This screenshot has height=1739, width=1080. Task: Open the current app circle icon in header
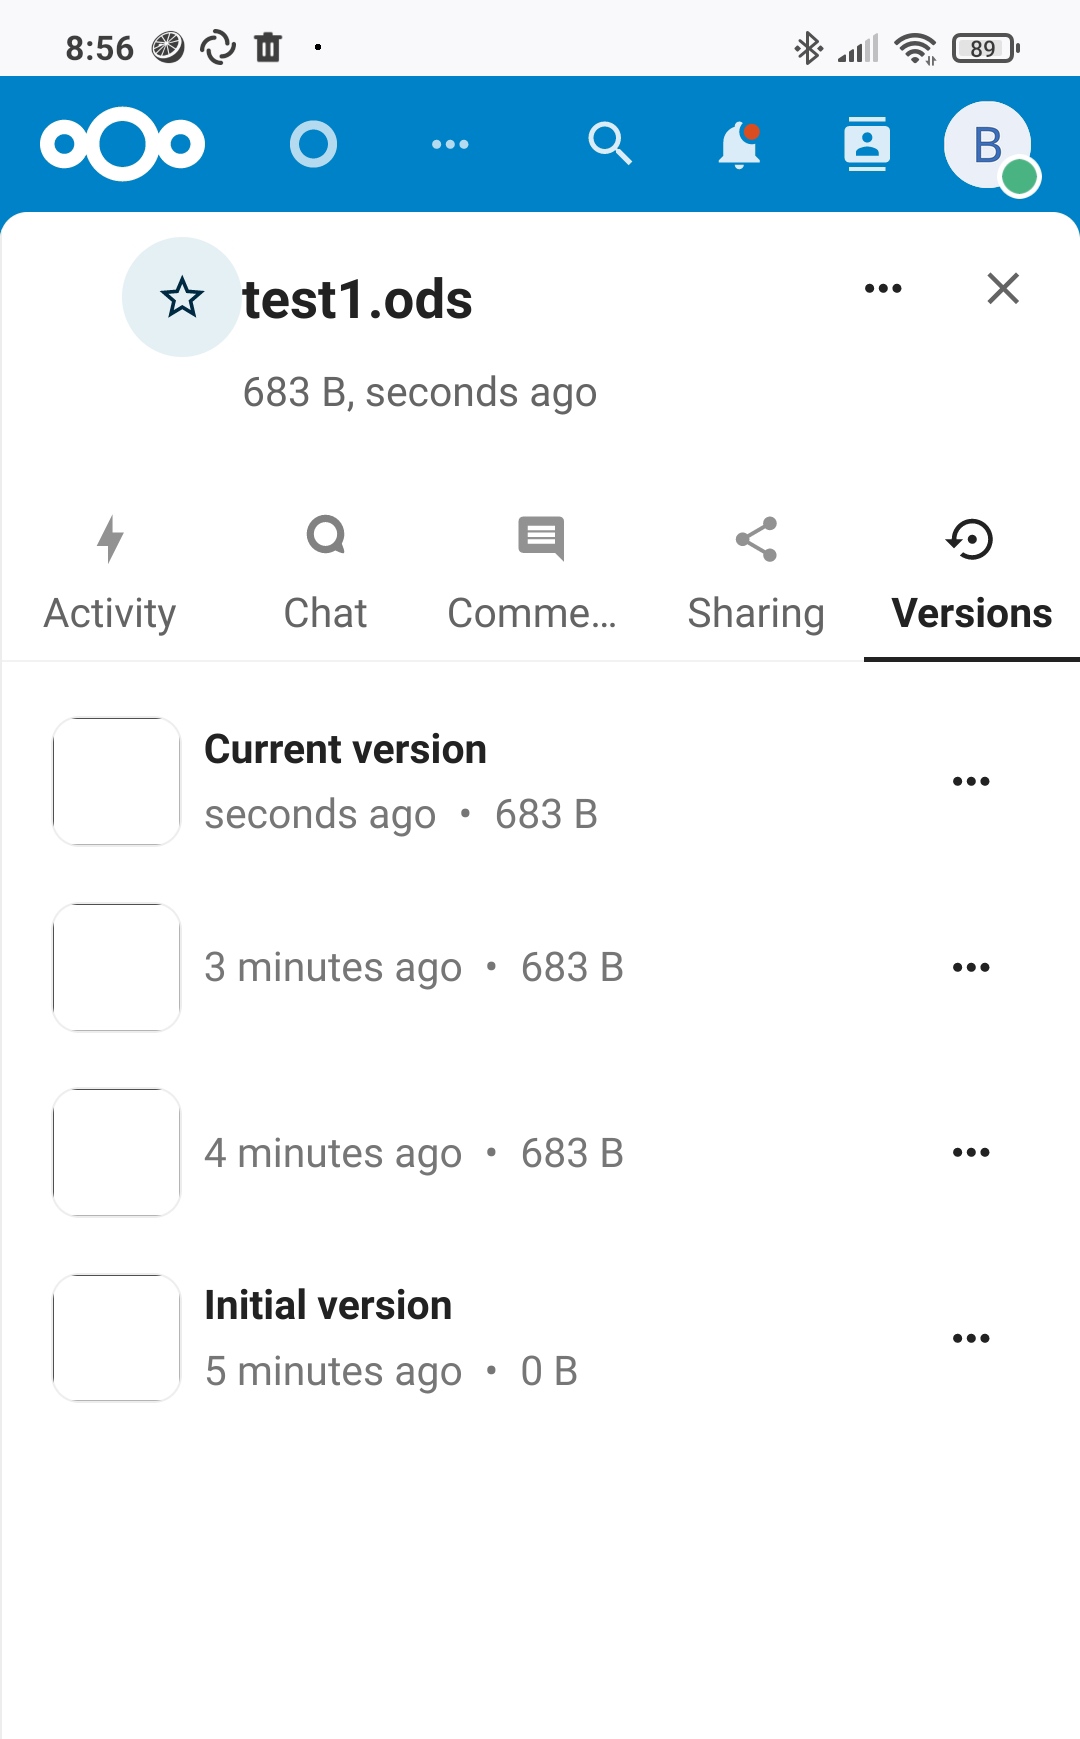tap(314, 144)
